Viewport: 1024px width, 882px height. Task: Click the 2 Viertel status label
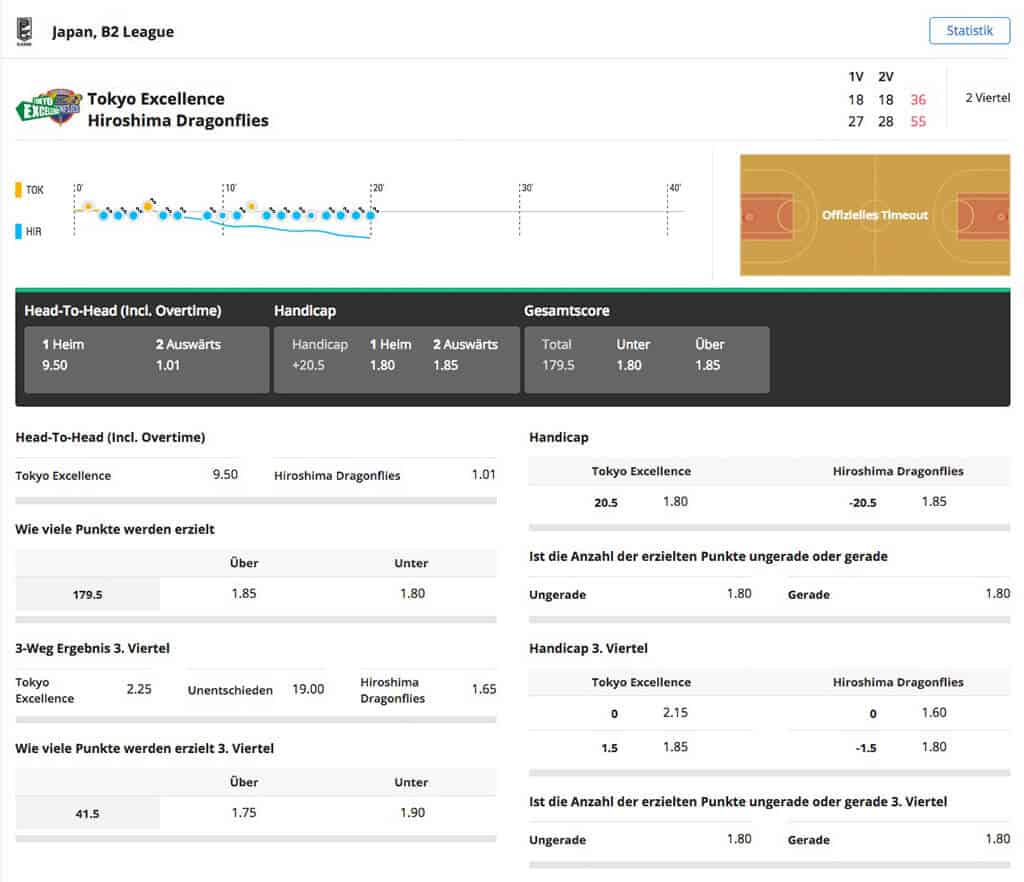[x=987, y=98]
